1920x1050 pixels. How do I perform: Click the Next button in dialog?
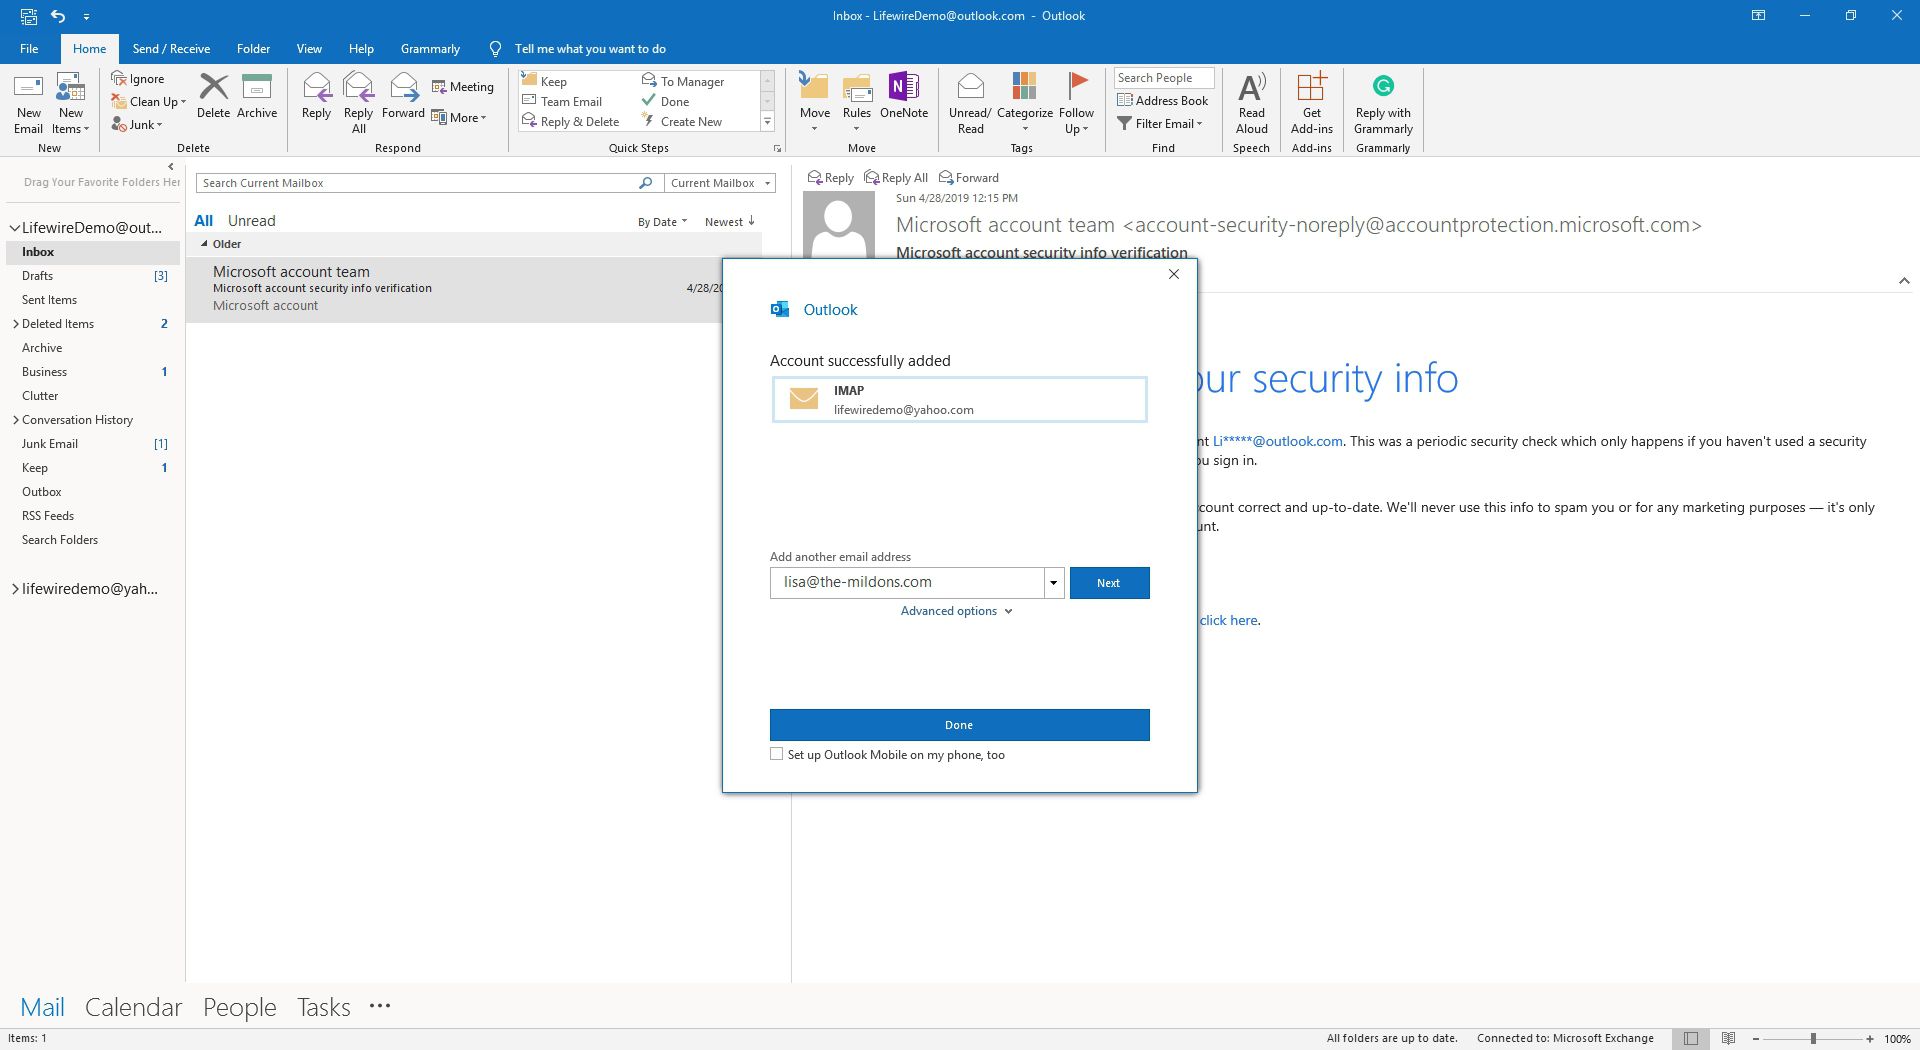[1109, 583]
